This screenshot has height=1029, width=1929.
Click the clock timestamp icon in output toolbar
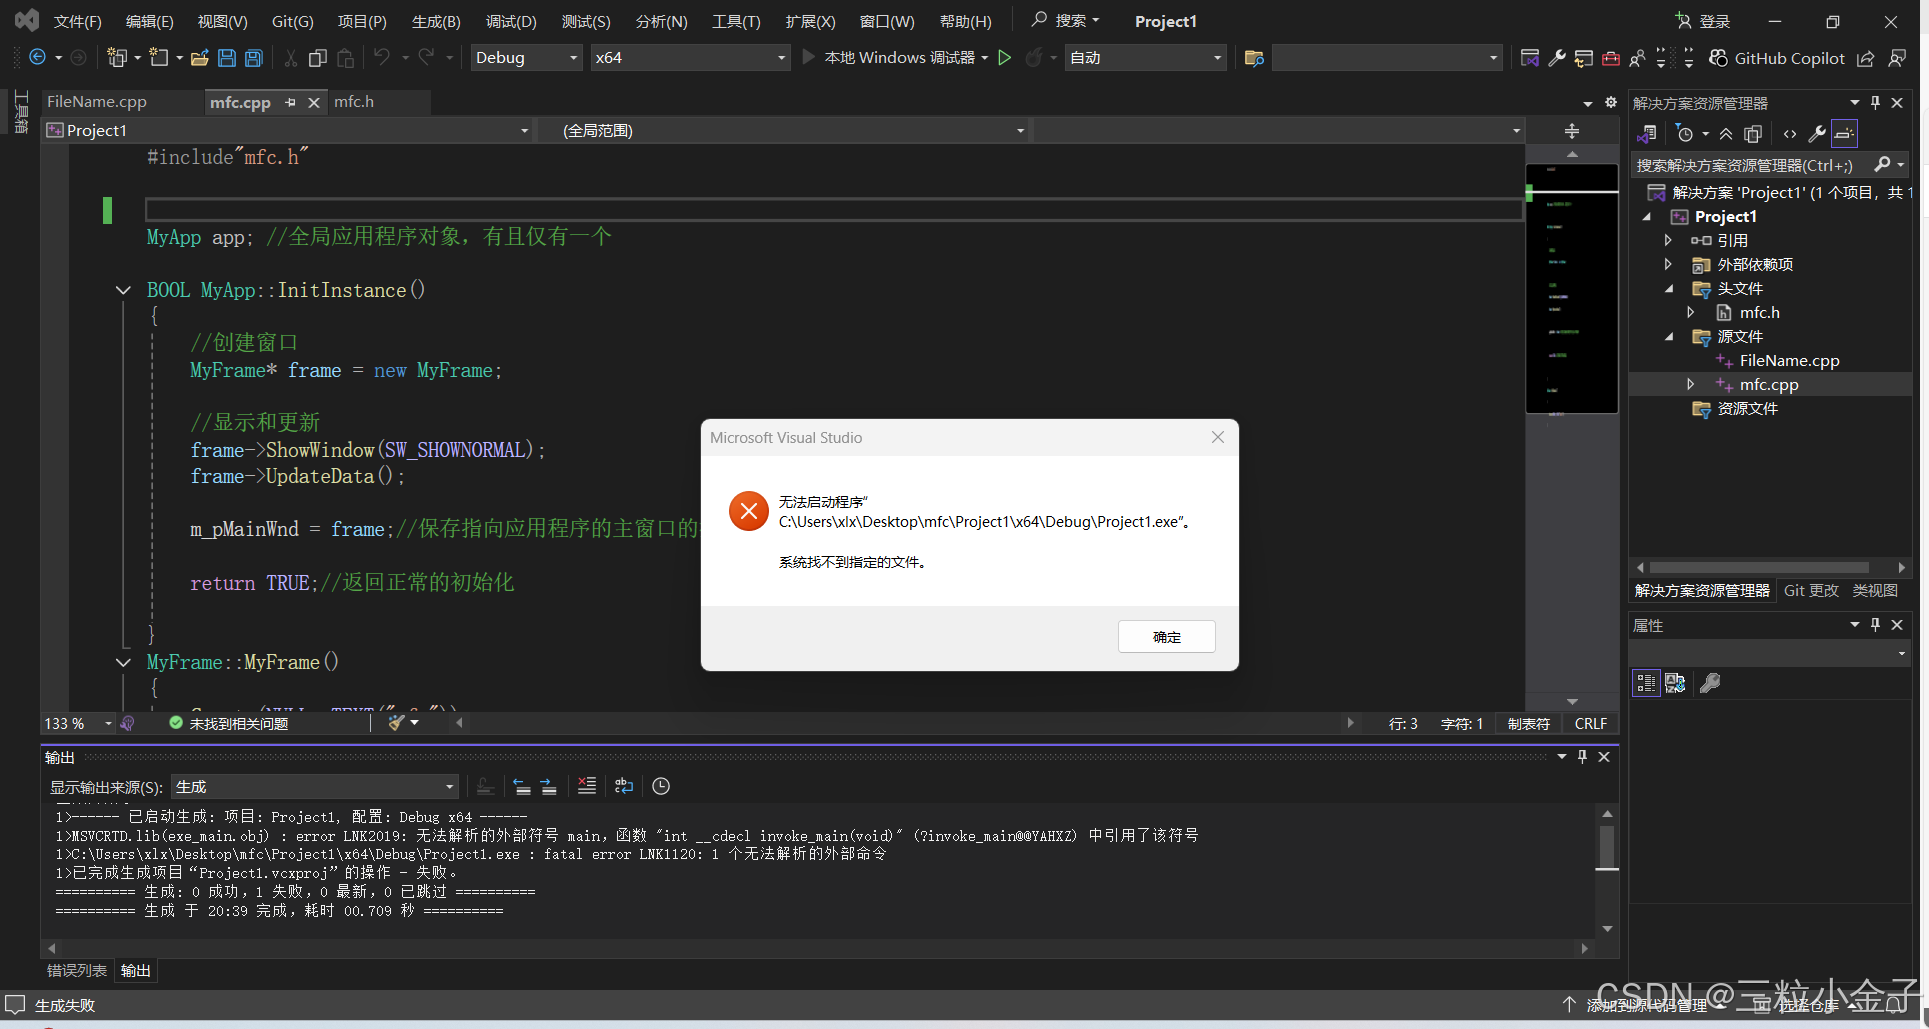661,786
